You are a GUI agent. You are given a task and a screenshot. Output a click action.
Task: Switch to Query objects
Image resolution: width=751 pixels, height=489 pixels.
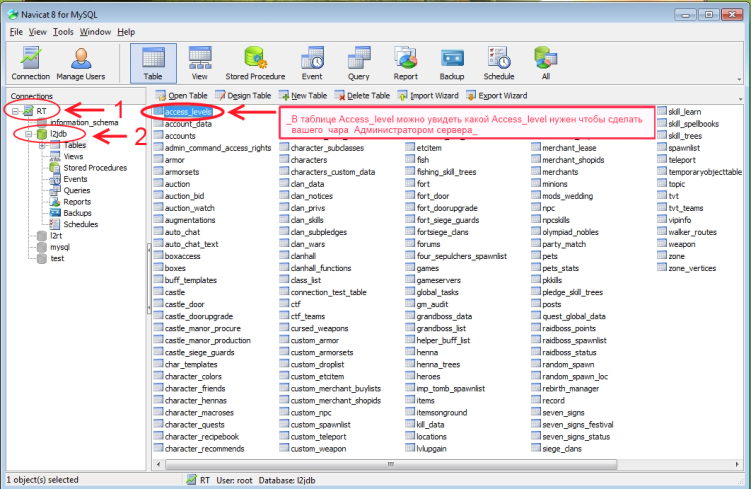click(x=358, y=63)
